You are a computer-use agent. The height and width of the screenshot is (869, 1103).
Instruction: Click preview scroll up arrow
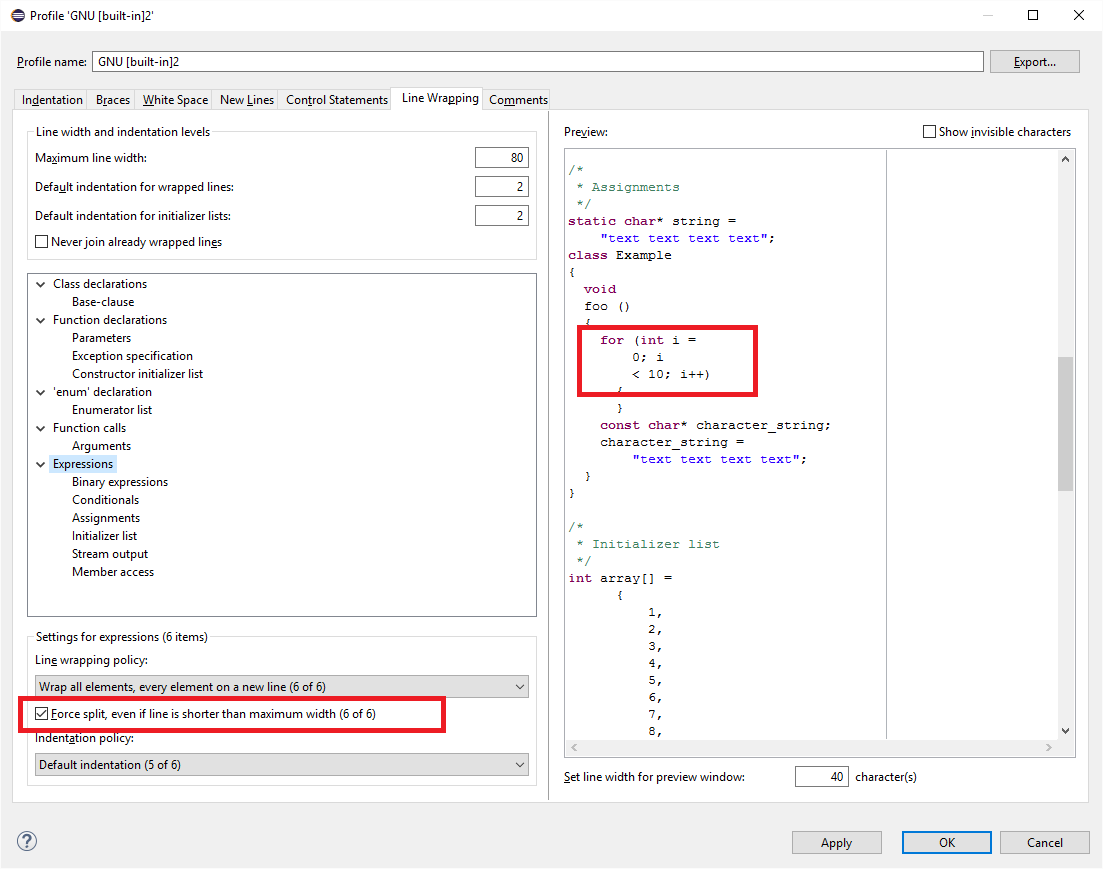(x=1066, y=159)
